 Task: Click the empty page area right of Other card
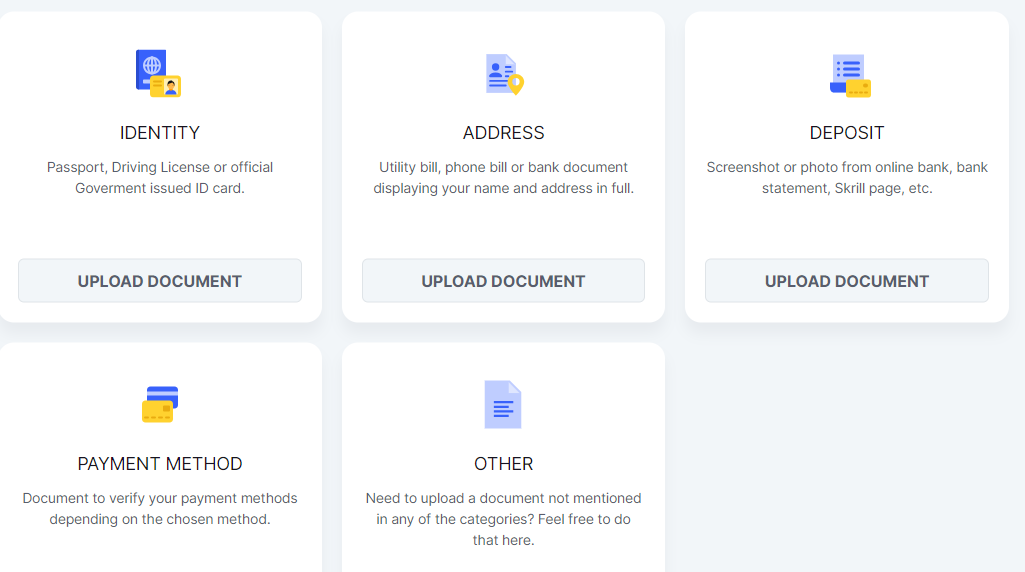tap(846, 460)
